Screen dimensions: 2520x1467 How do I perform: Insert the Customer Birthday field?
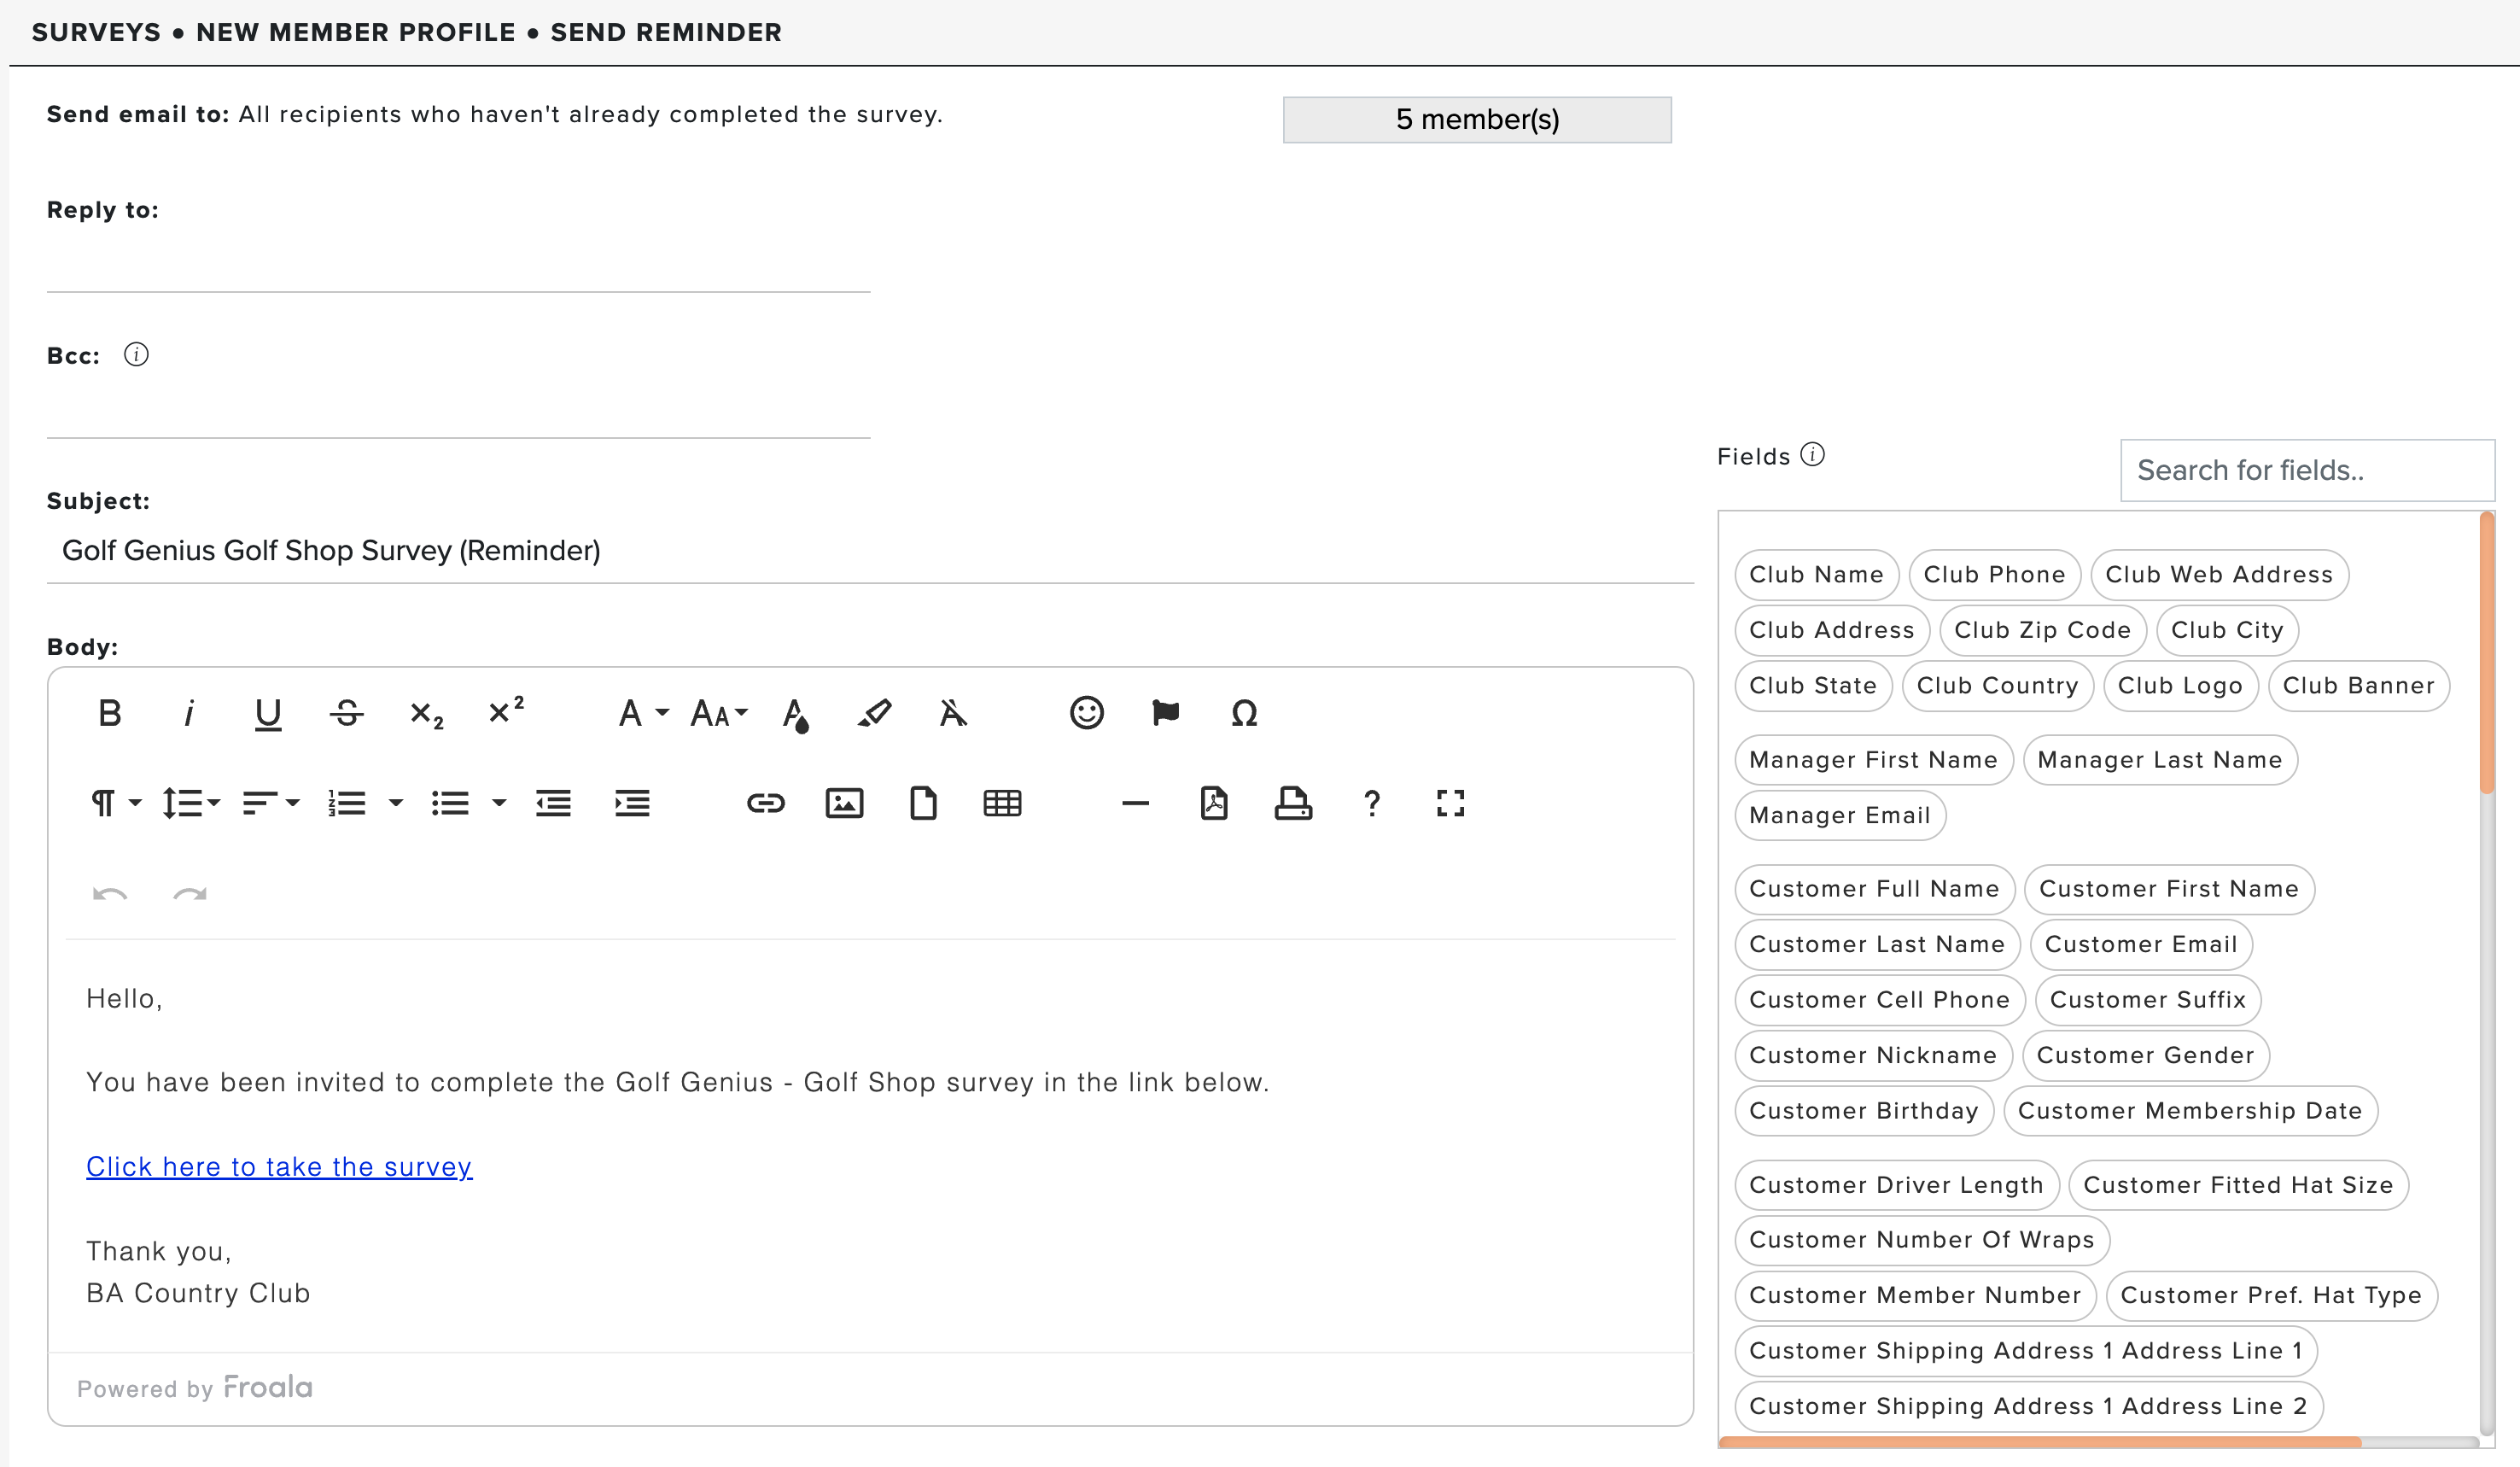click(1864, 1111)
